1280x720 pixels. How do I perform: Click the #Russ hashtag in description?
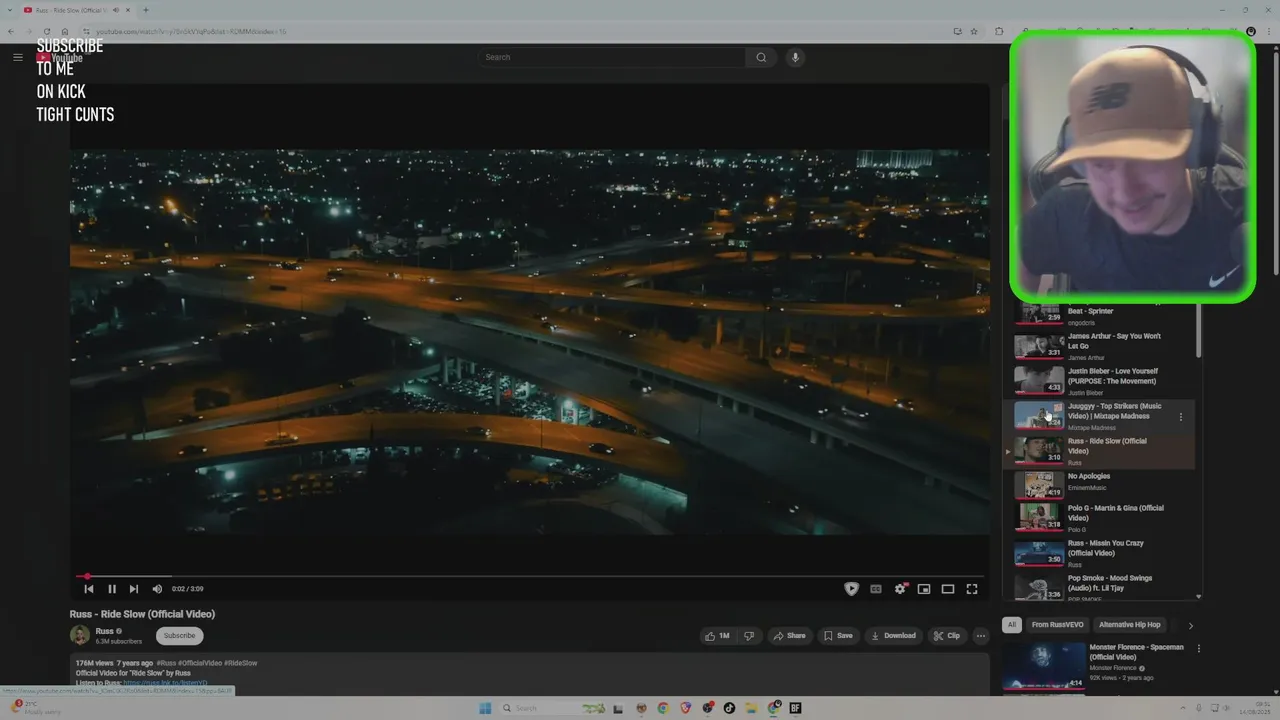[167, 663]
